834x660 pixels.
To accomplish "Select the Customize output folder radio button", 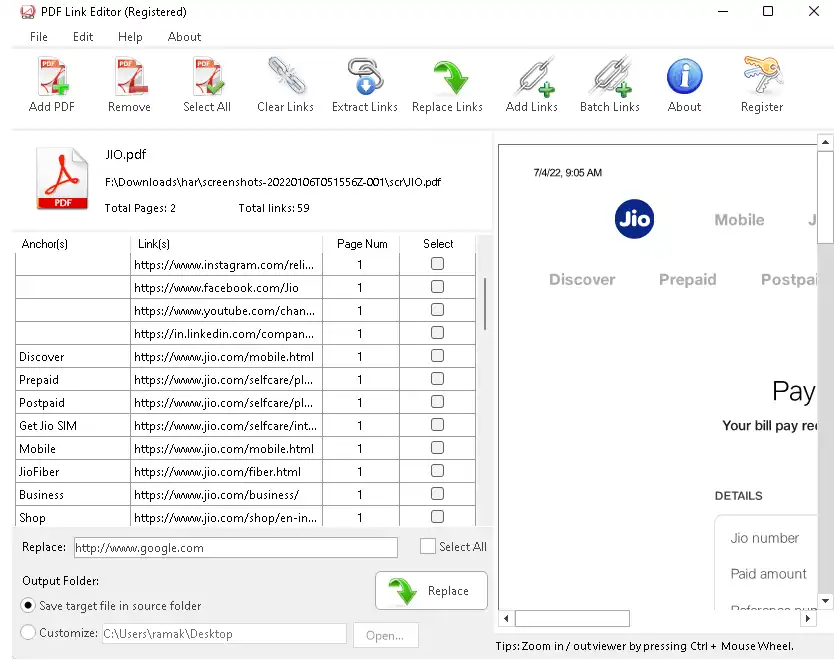I will [28, 632].
